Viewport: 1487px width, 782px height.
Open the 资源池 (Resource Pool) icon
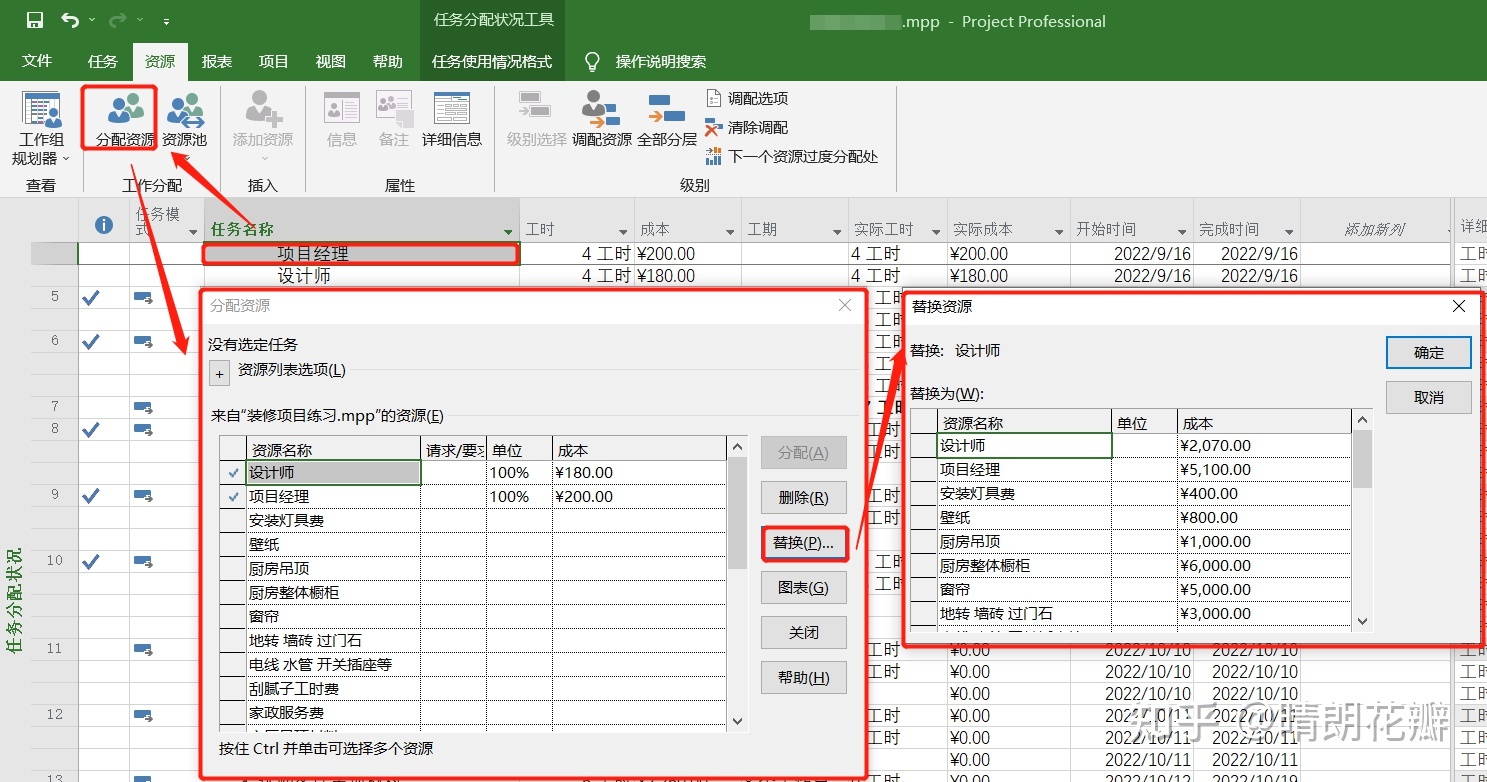(x=184, y=120)
